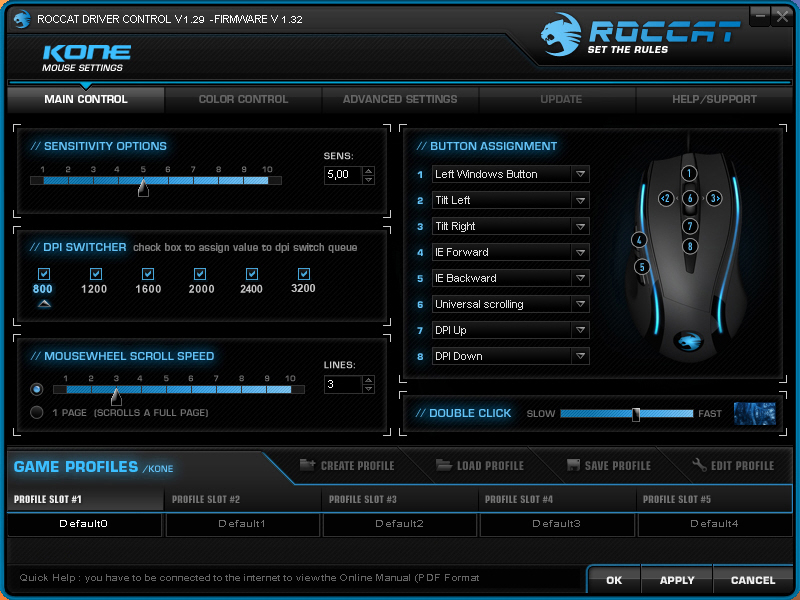
Task: Toggle the 1600 DPI checkbox
Action: [148, 274]
